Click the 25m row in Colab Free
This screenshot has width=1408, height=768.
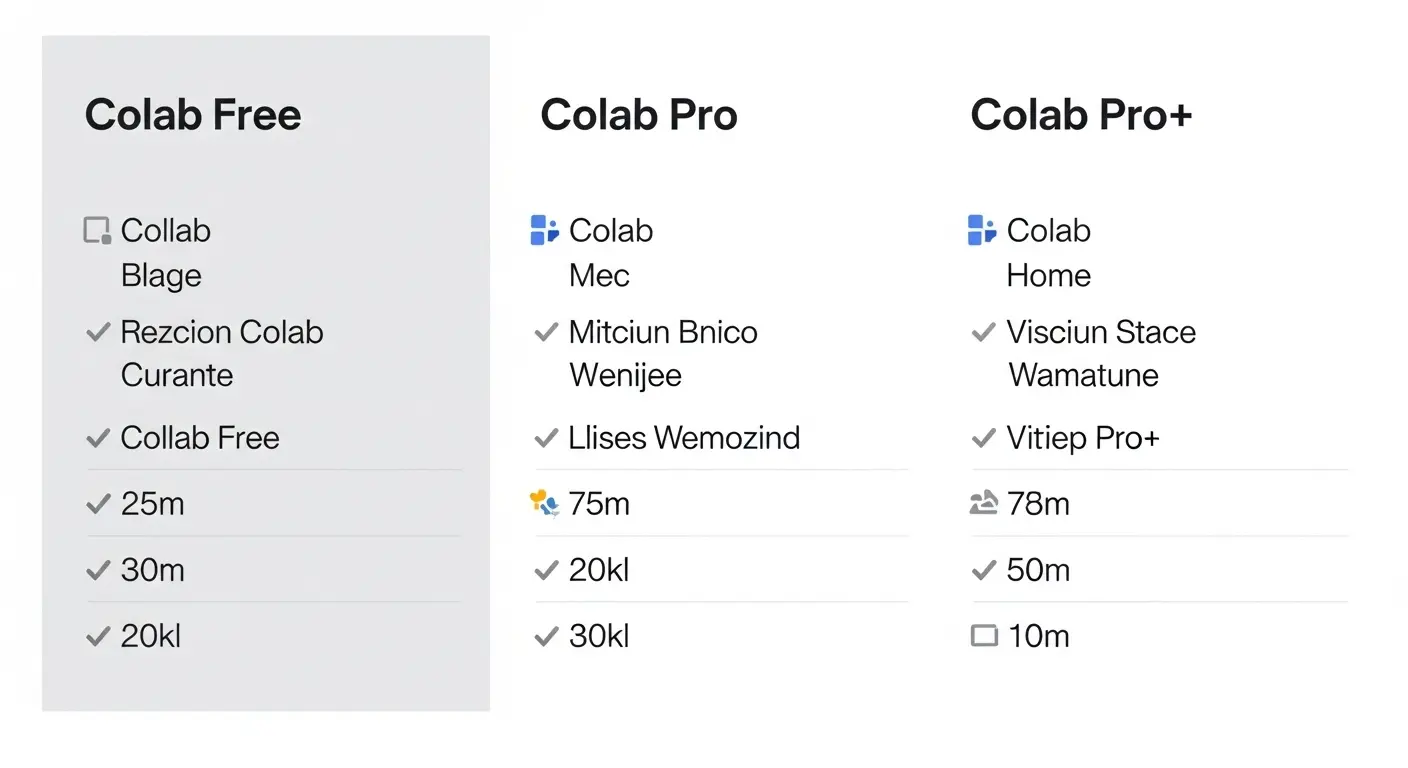(x=152, y=504)
